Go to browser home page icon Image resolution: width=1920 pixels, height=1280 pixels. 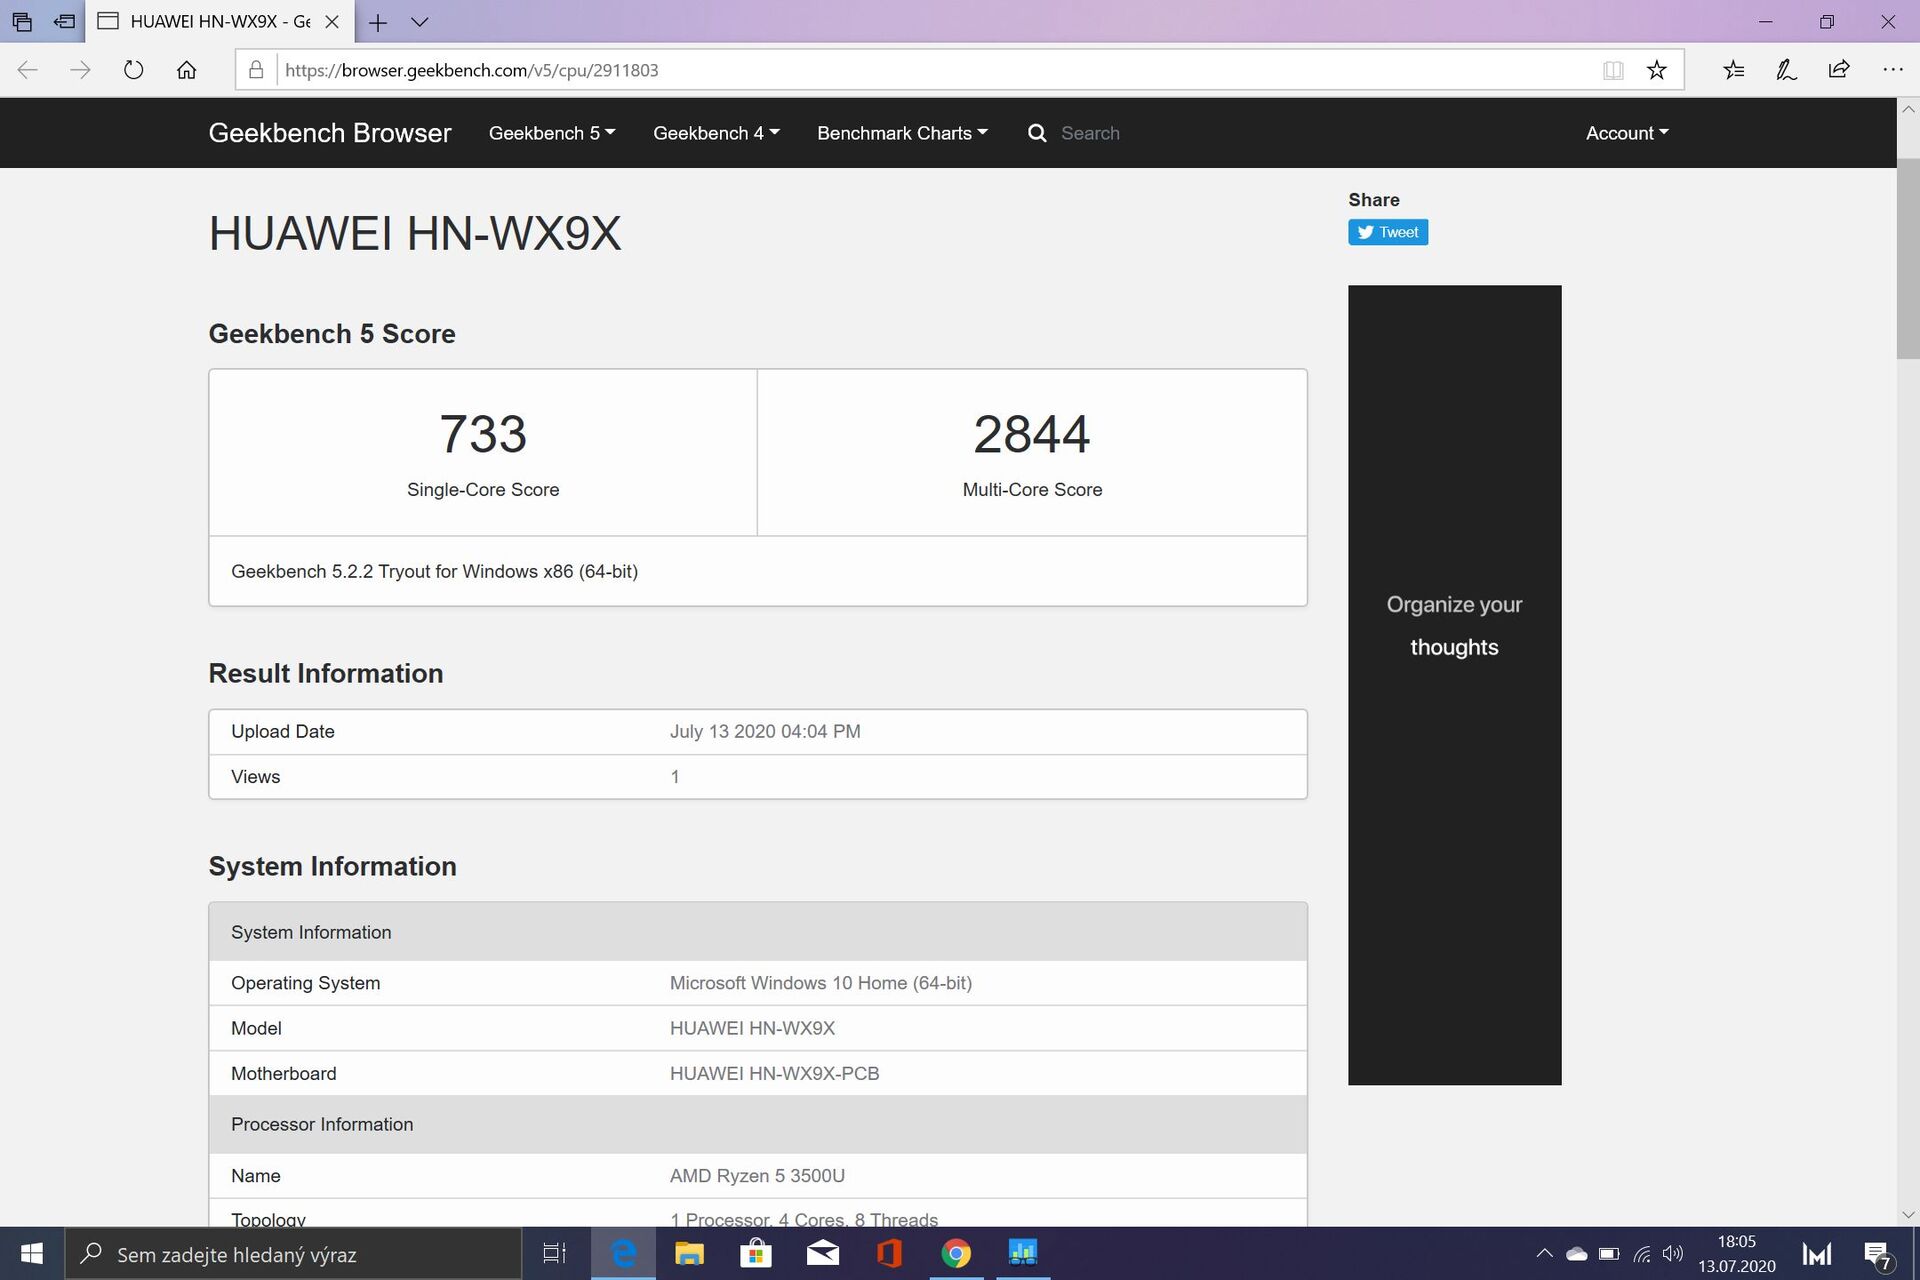pyautogui.click(x=186, y=70)
